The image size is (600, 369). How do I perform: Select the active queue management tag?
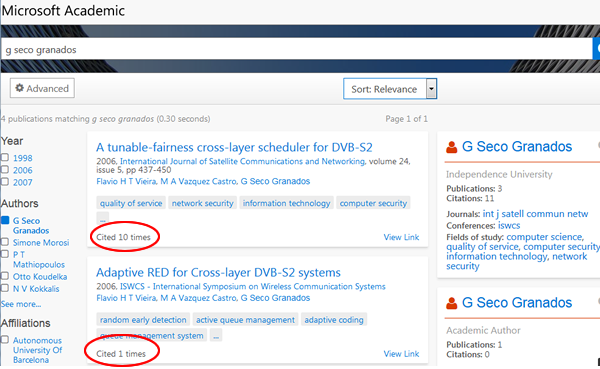[245, 320]
